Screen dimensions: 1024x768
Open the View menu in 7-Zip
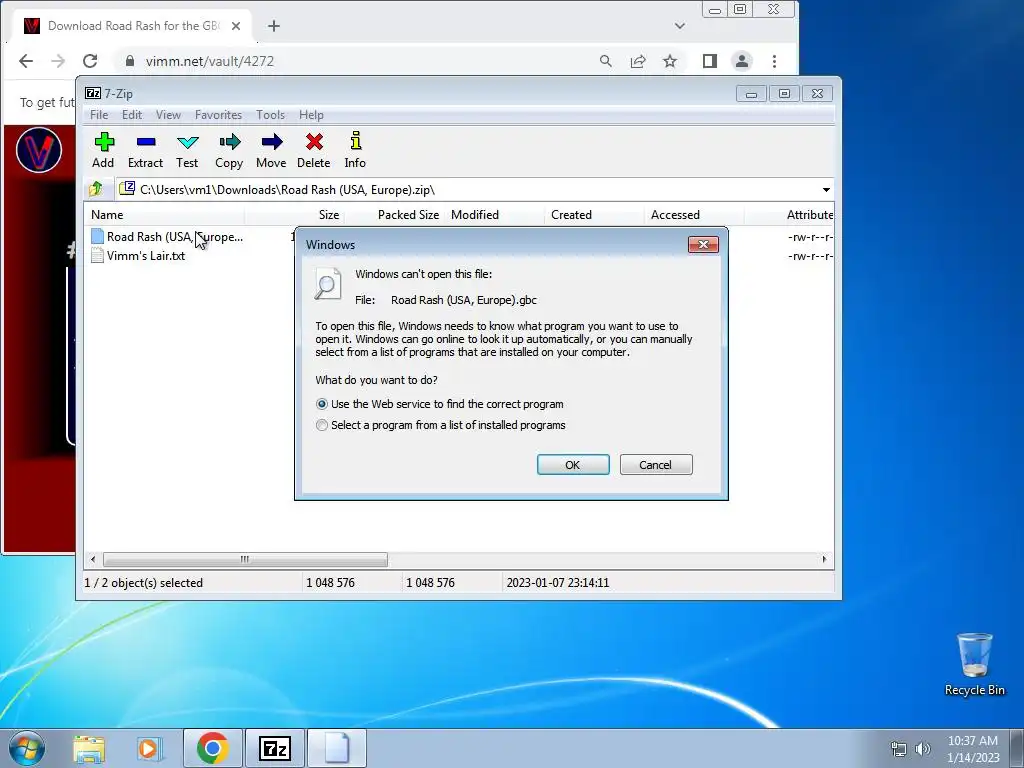coord(168,115)
